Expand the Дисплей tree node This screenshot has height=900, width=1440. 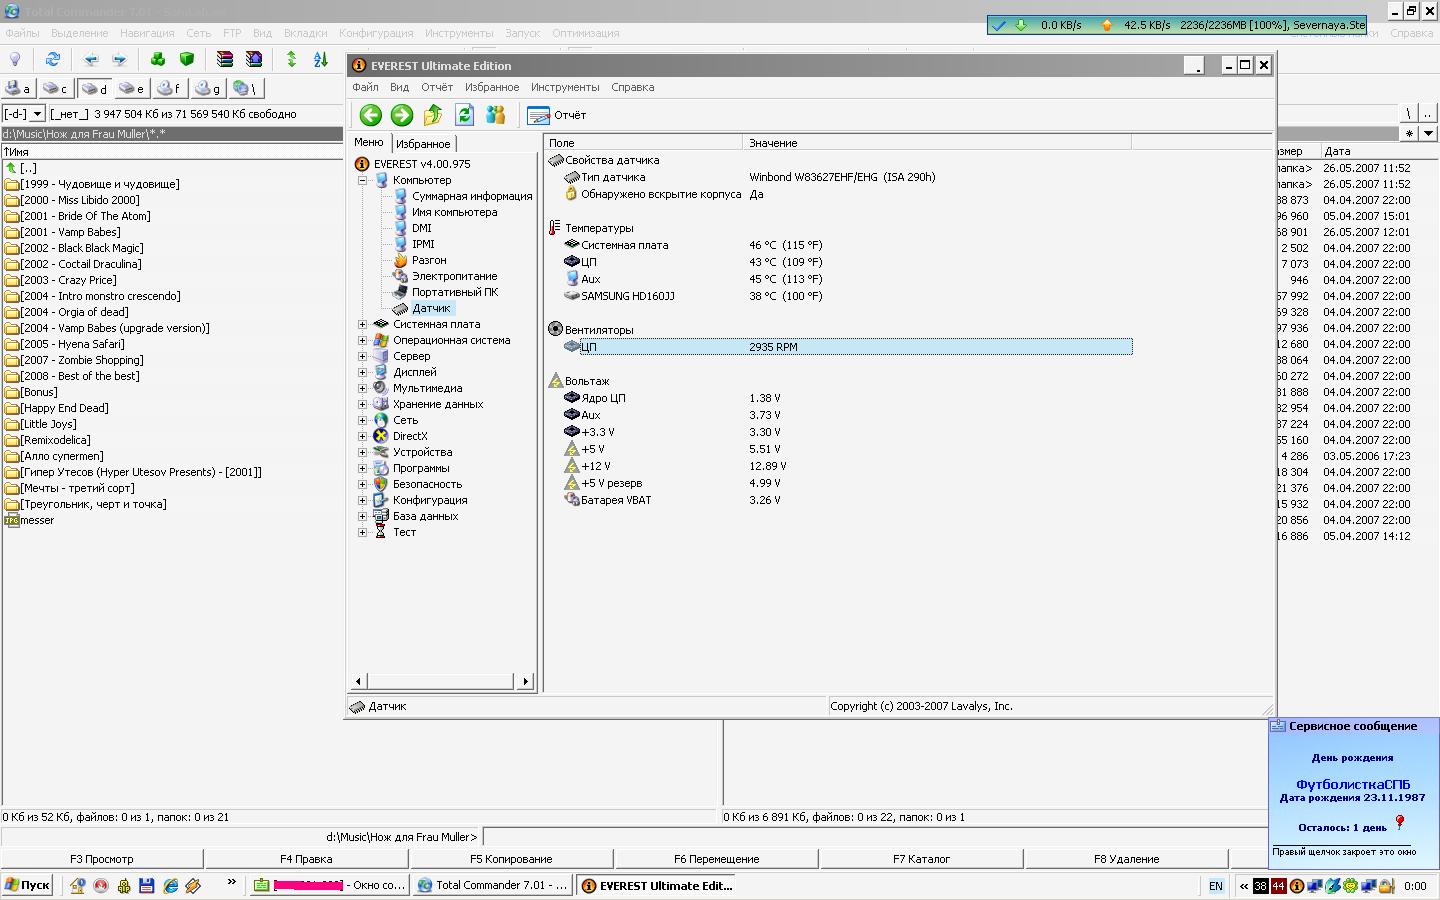click(362, 372)
